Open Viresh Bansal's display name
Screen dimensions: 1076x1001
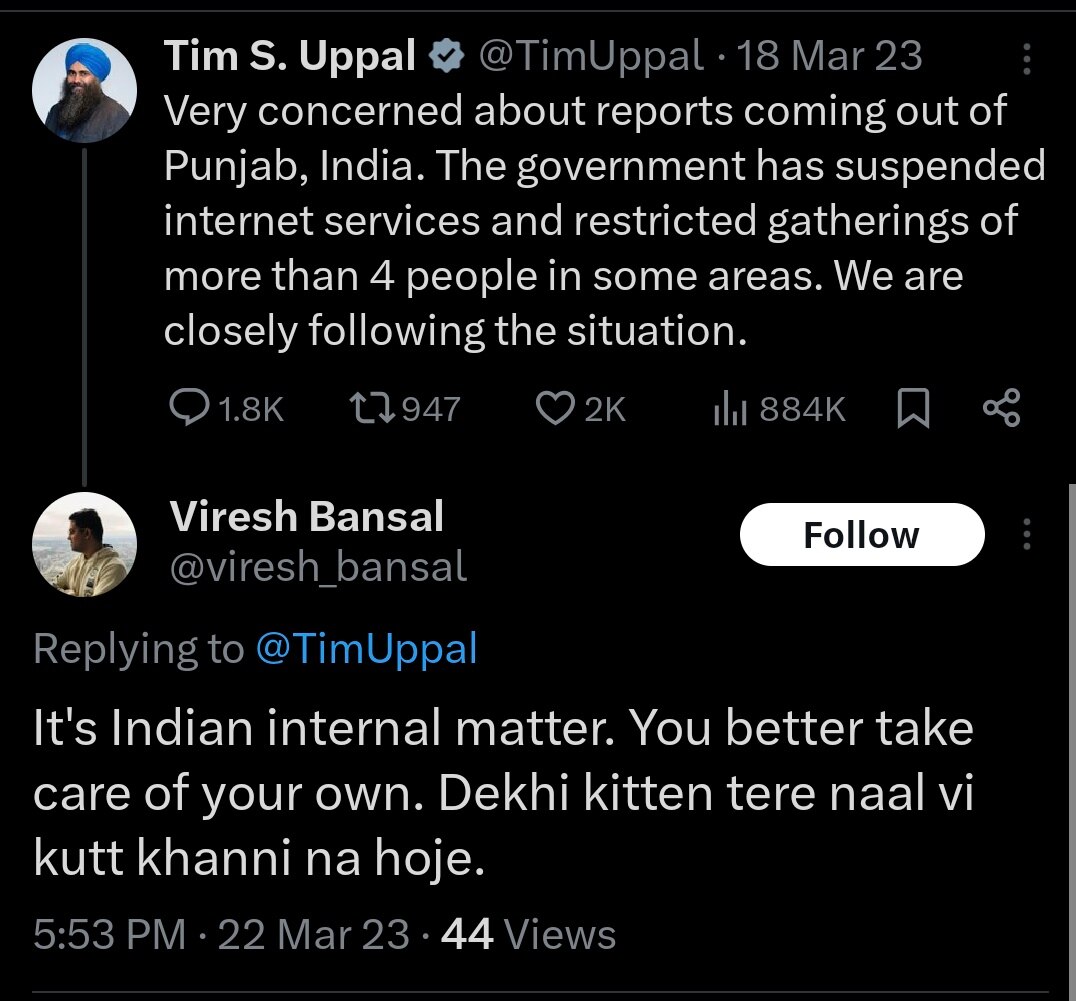coord(306,517)
